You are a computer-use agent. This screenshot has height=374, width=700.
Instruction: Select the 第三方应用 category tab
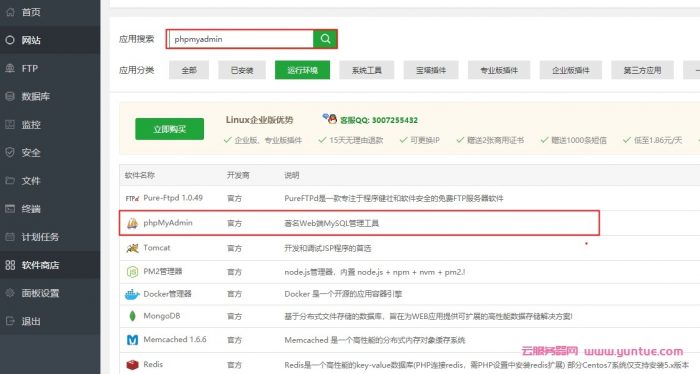pyautogui.click(x=642, y=70)
